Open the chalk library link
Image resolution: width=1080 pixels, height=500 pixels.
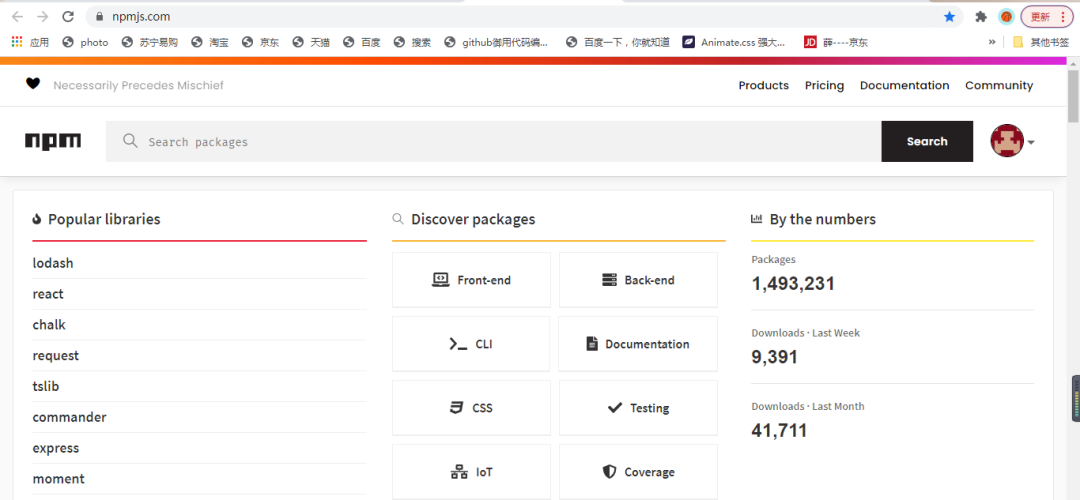pyautogui.click(x=49, y=324)
